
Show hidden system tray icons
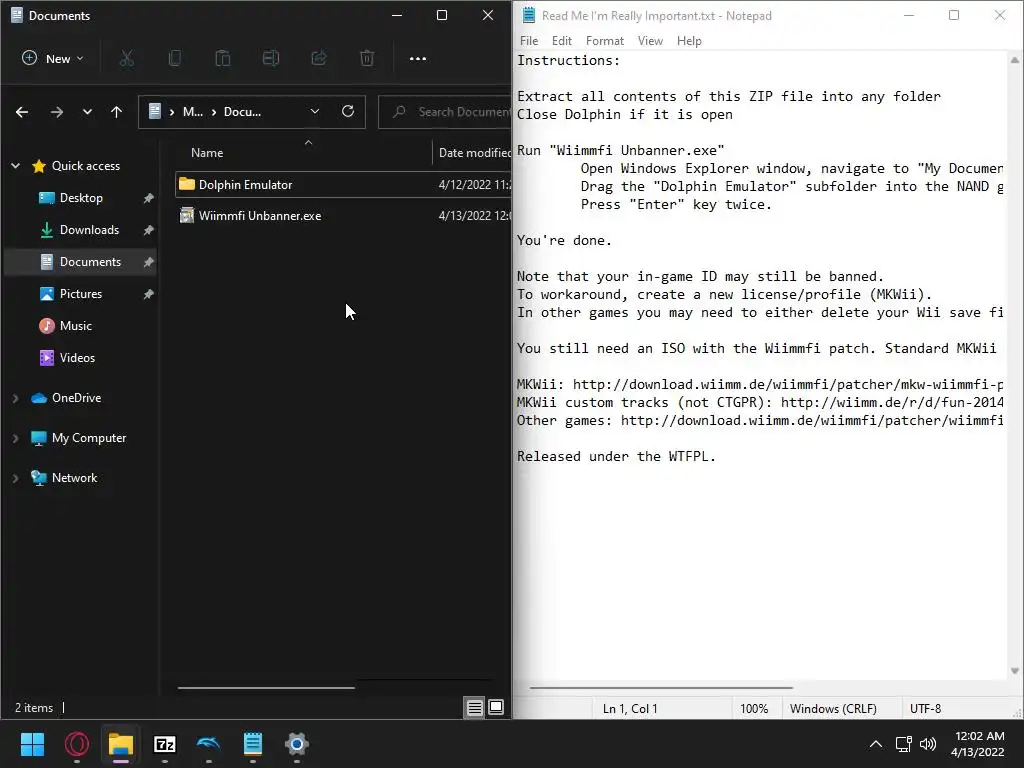point(876,744)
